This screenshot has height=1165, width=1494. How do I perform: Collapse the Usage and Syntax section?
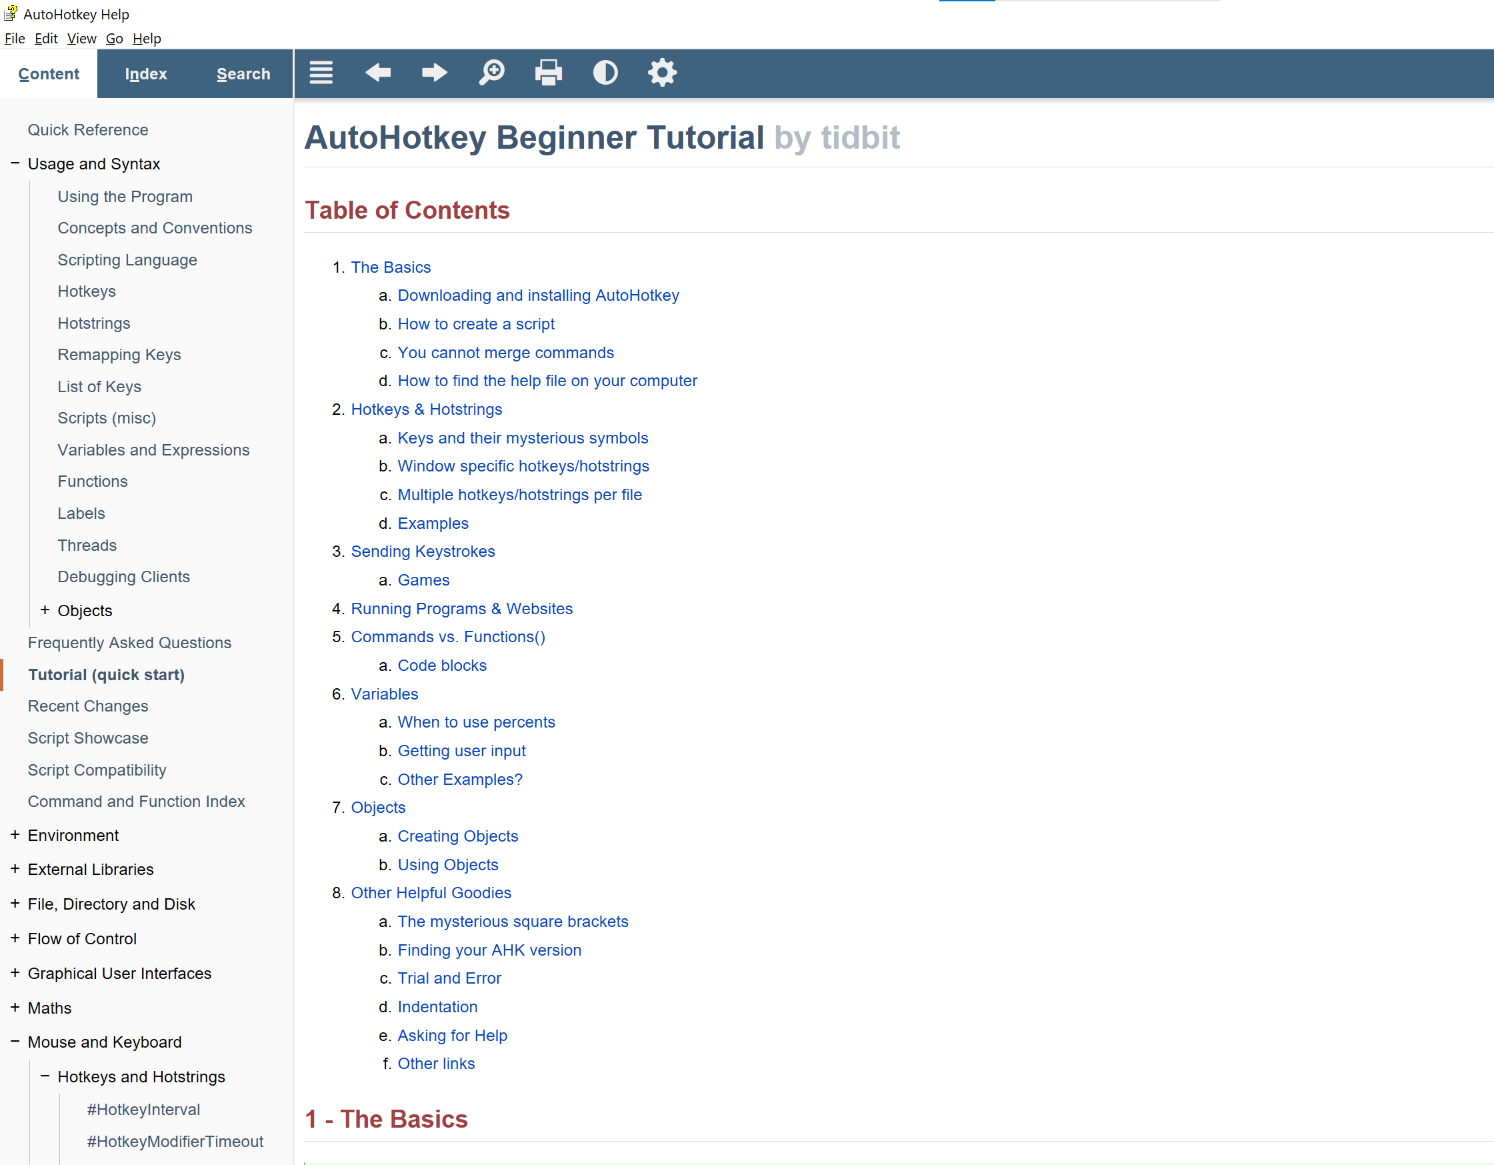(x=15, y=163)
